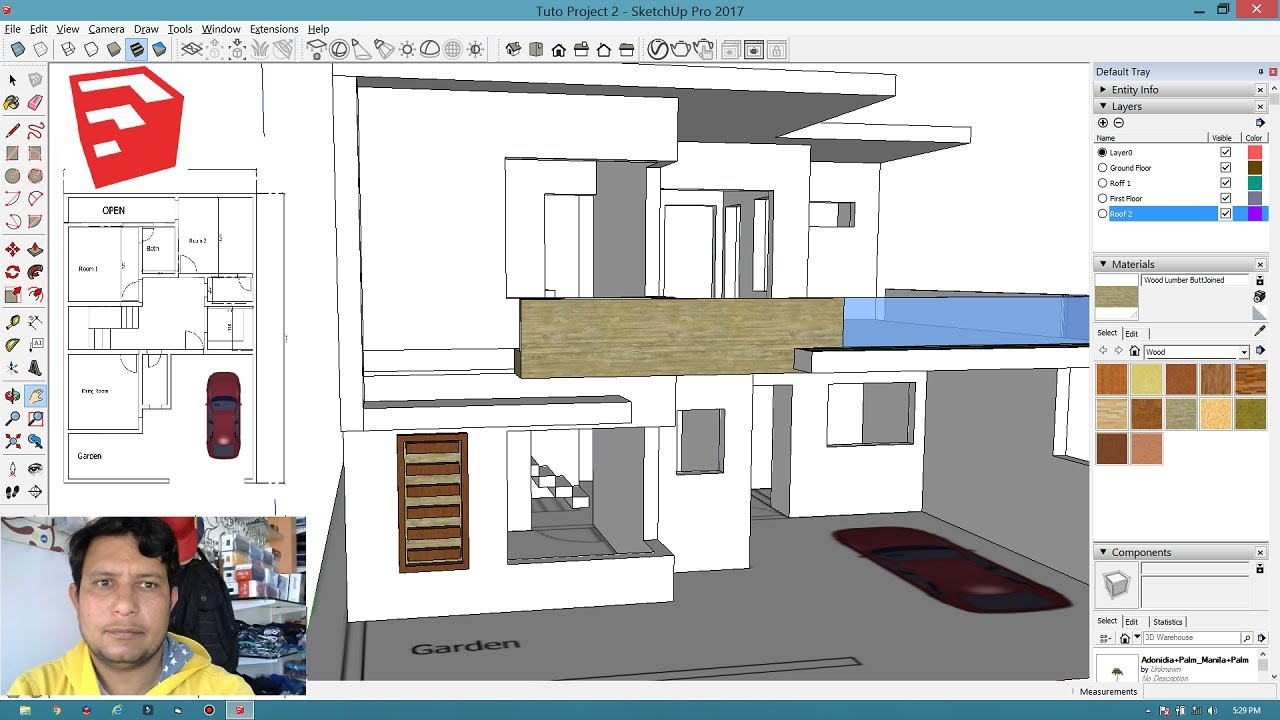Toggle visibility of Roff 1 layer

coord(1225,183)
